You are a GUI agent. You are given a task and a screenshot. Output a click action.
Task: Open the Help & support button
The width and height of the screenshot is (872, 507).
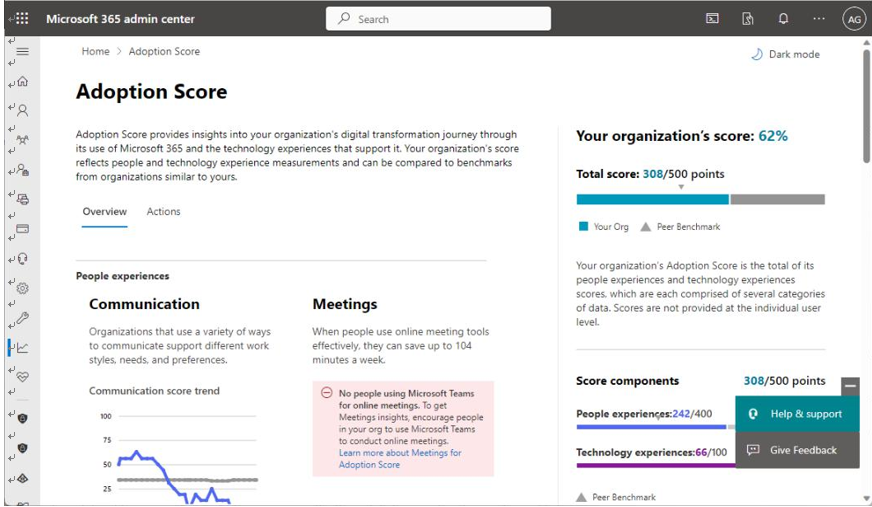(x=797, y=414)
